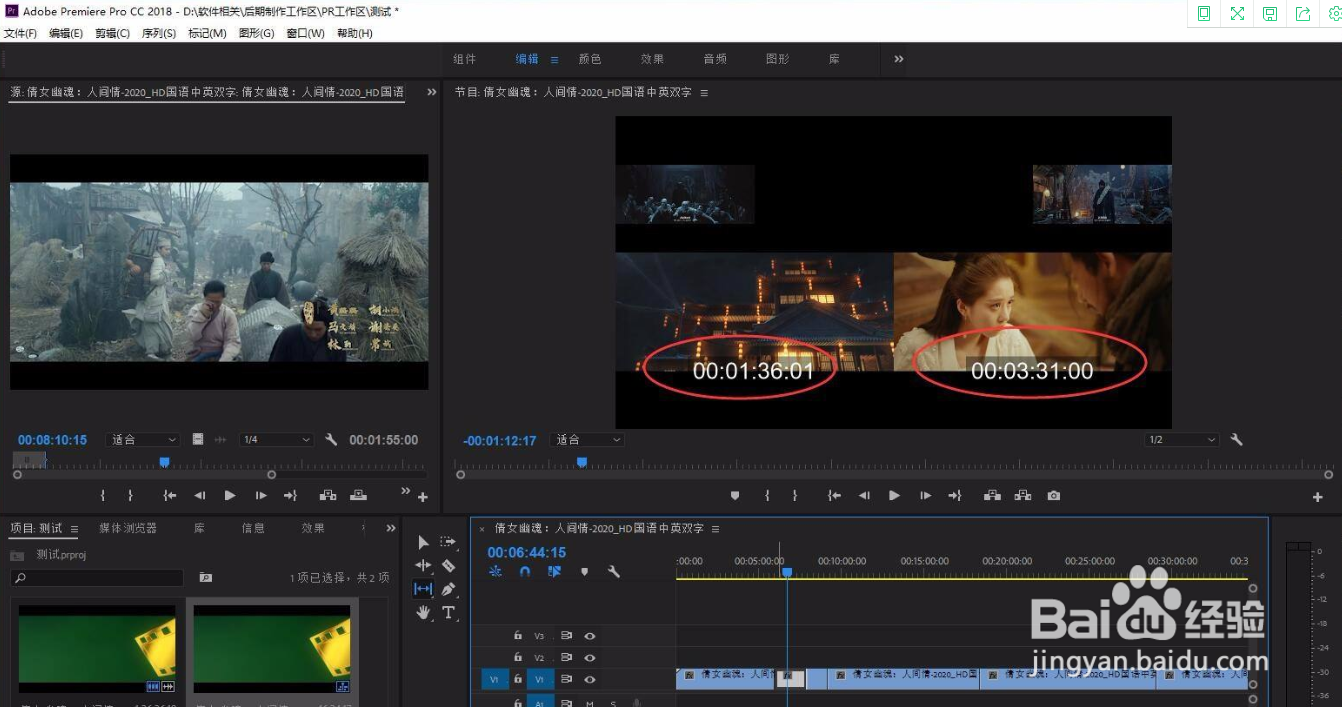Switch to the 效果 workspace tab

click(652, 59)
